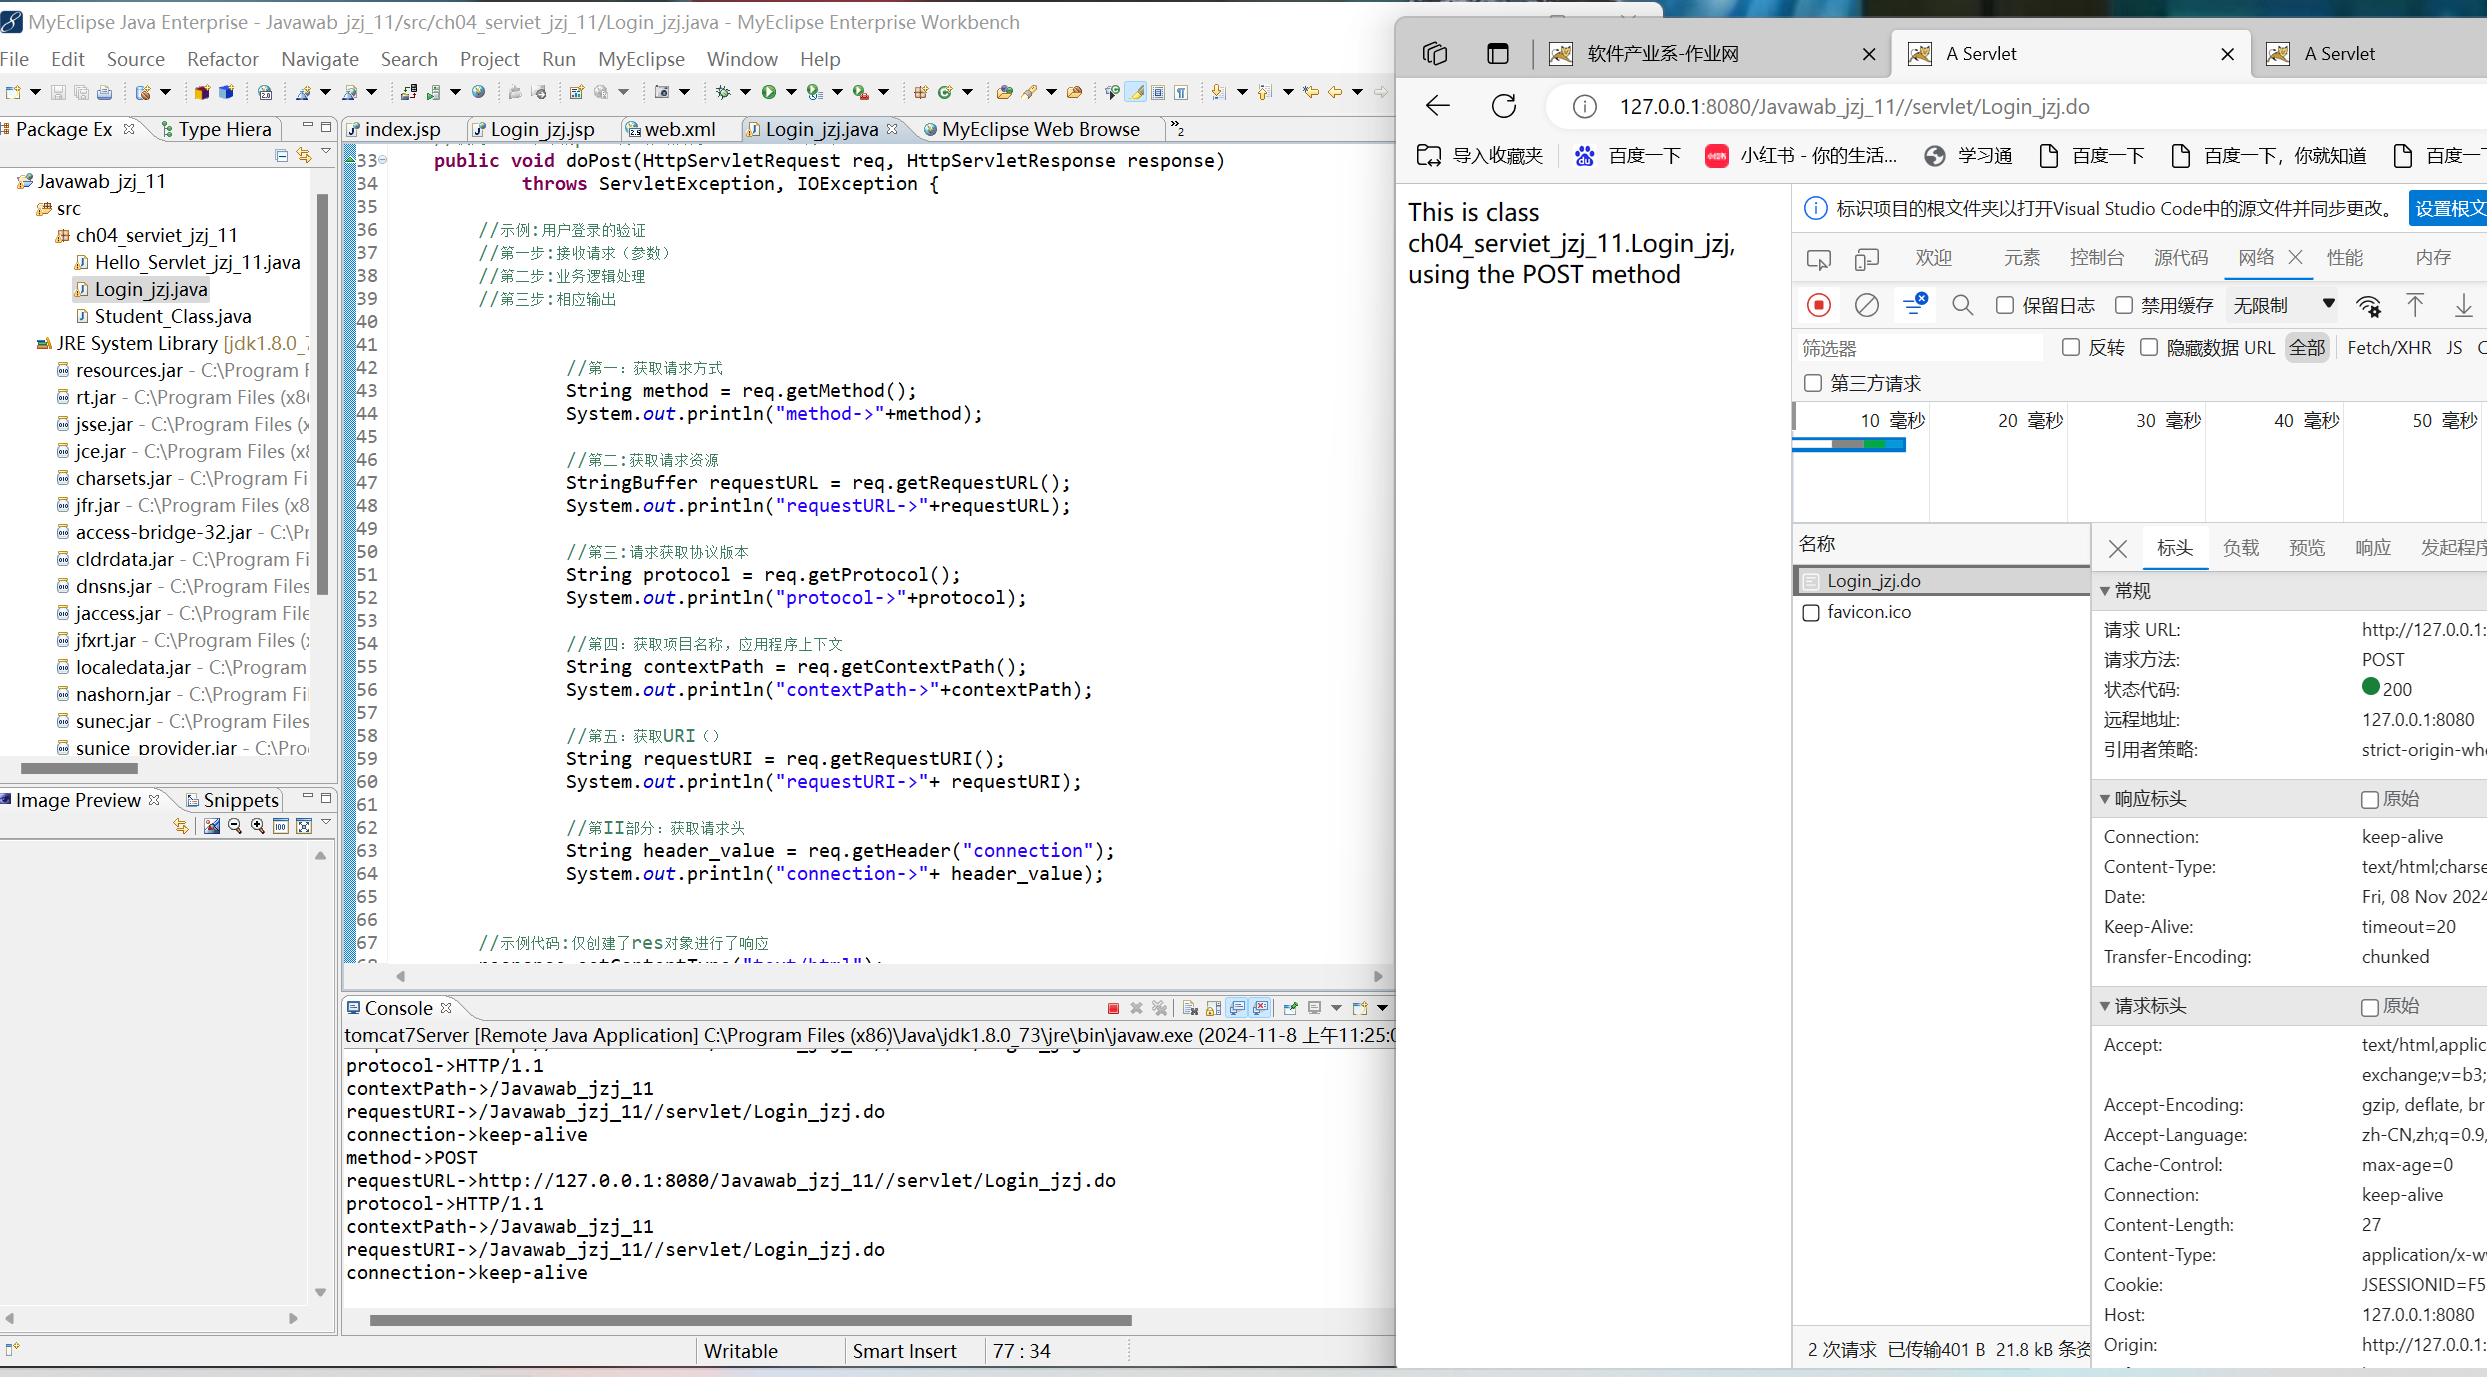Click the browser address bar URL

pos(1853,107)
